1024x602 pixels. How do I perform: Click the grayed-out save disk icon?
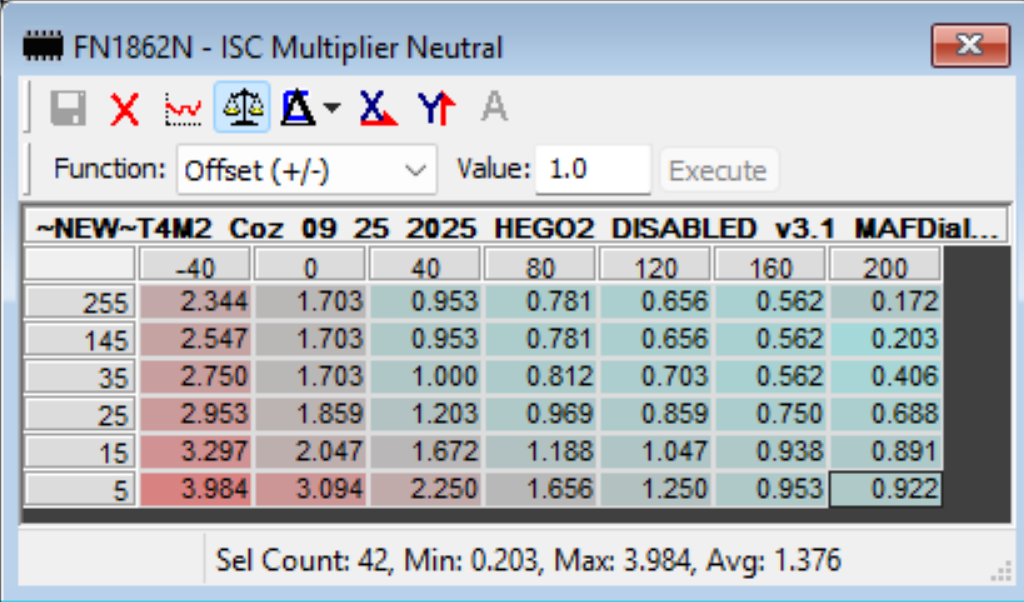68,108
